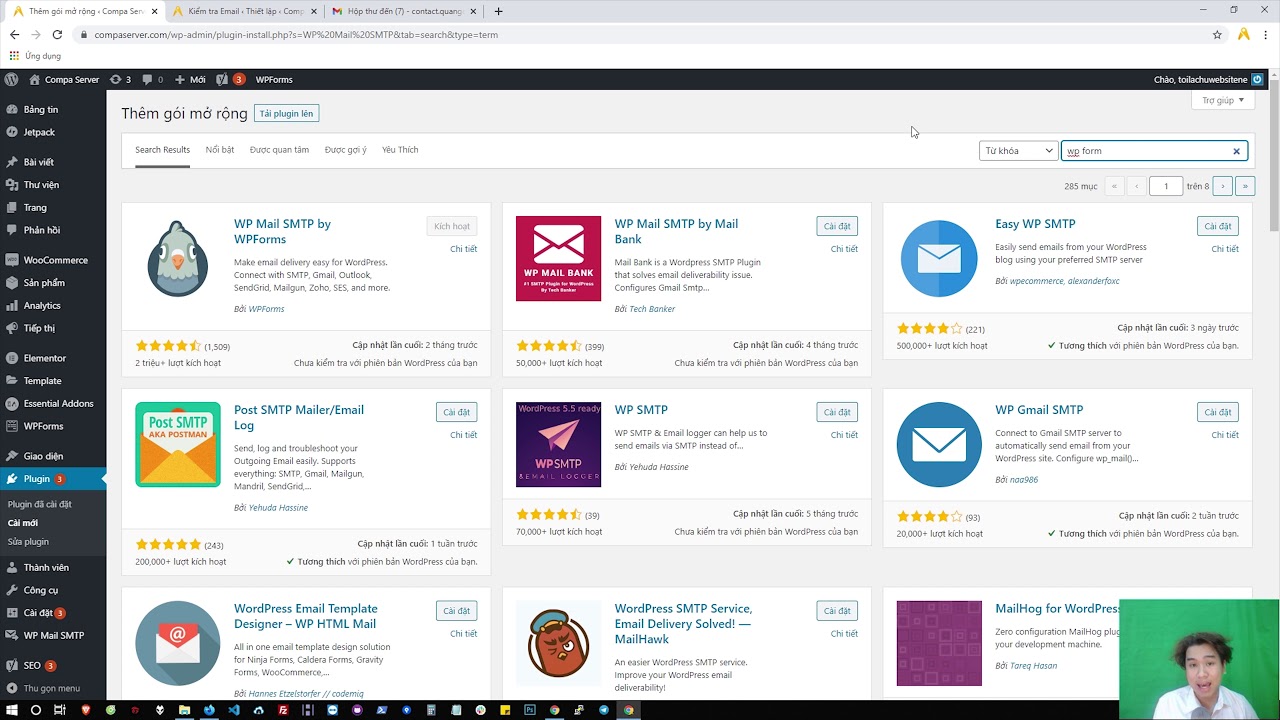Reload the page using browser refresh icon
Viewport: 1280px width, 720px height.
[x=57, y=34]
